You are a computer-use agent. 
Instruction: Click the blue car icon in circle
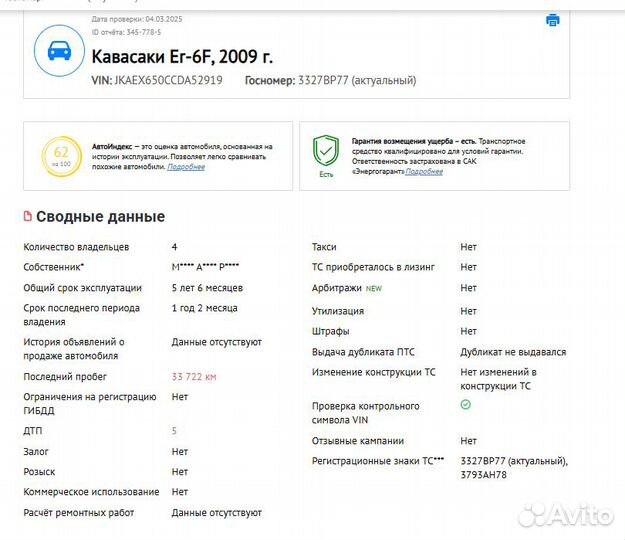point(59,51)
